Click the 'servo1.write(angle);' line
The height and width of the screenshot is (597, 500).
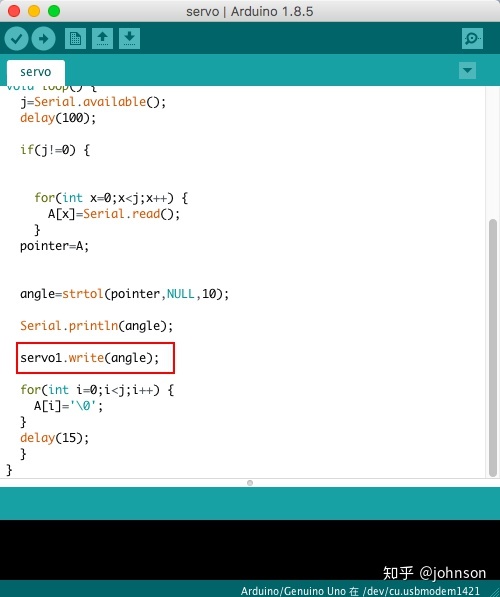coord(89,358)
